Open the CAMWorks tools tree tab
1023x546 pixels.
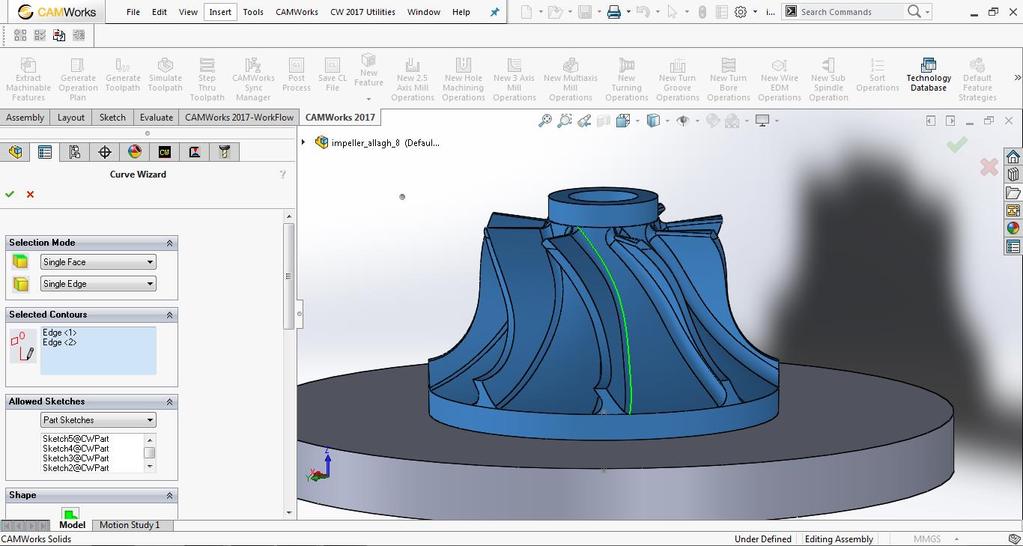[224, 152]
